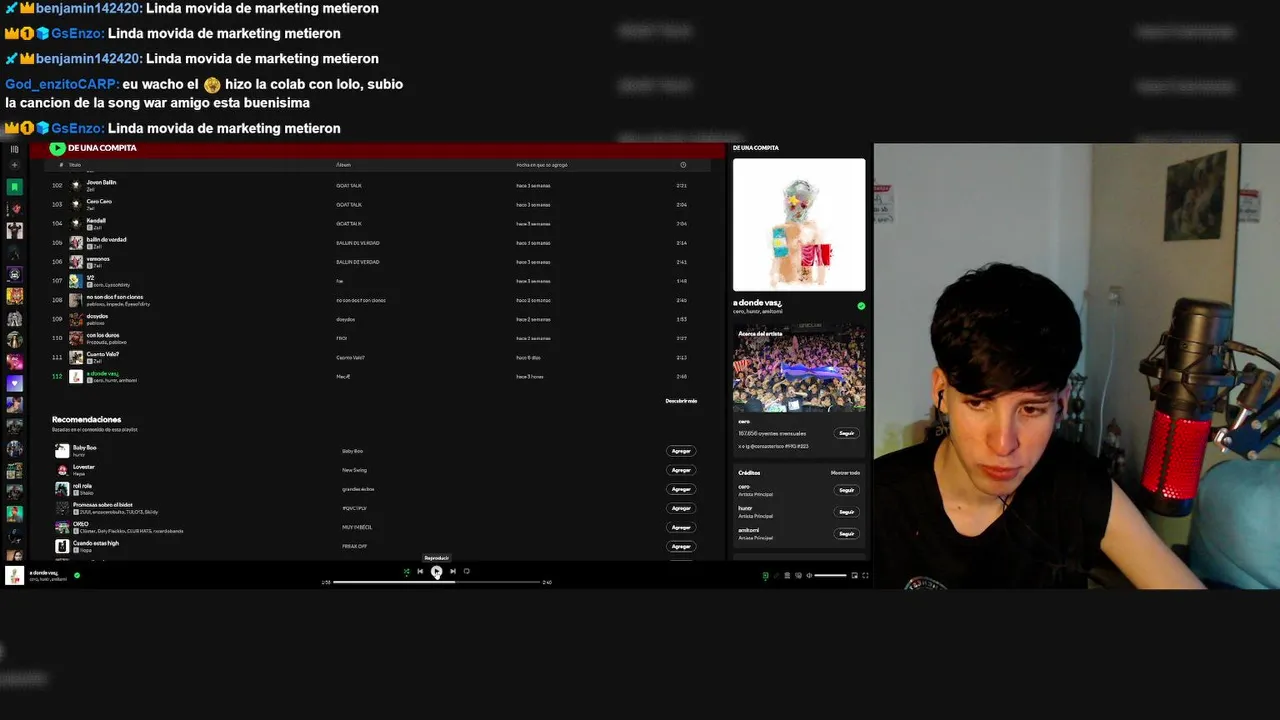
Task: Click the green play button beside DE UNA COMPITA
Action: pyautogui.click(x=58, y=148)
